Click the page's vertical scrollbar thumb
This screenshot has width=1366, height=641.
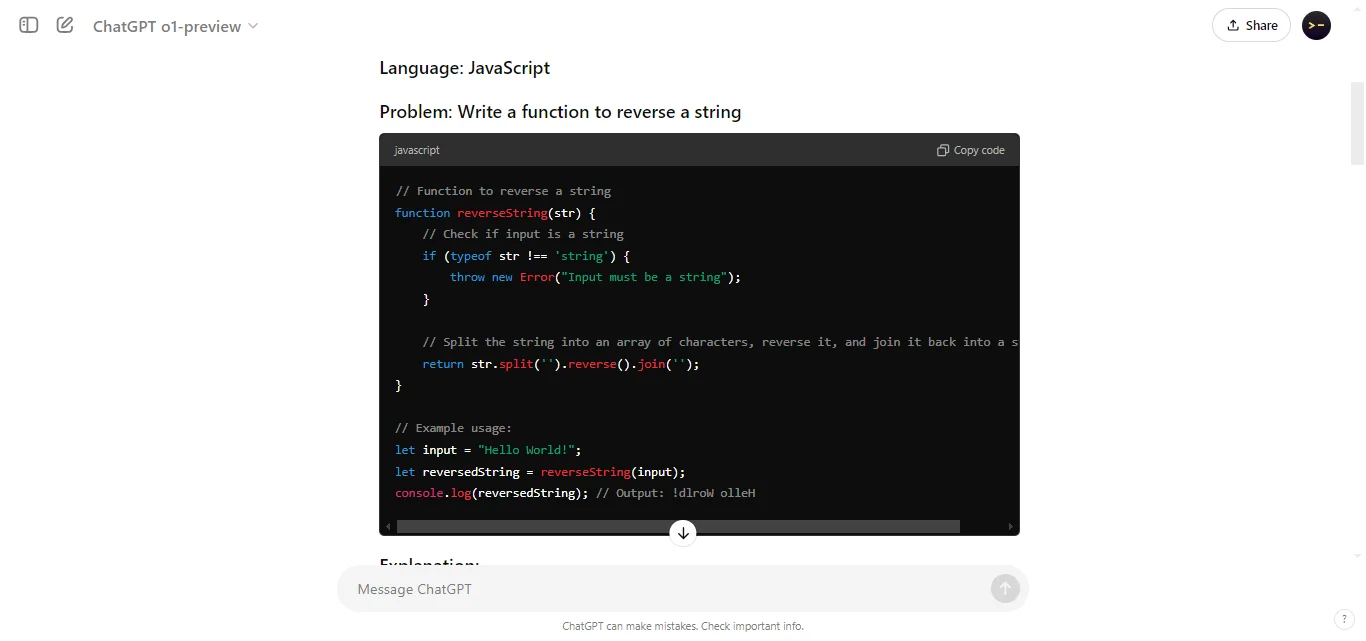pyautogui.click(x=1357, y=123)
